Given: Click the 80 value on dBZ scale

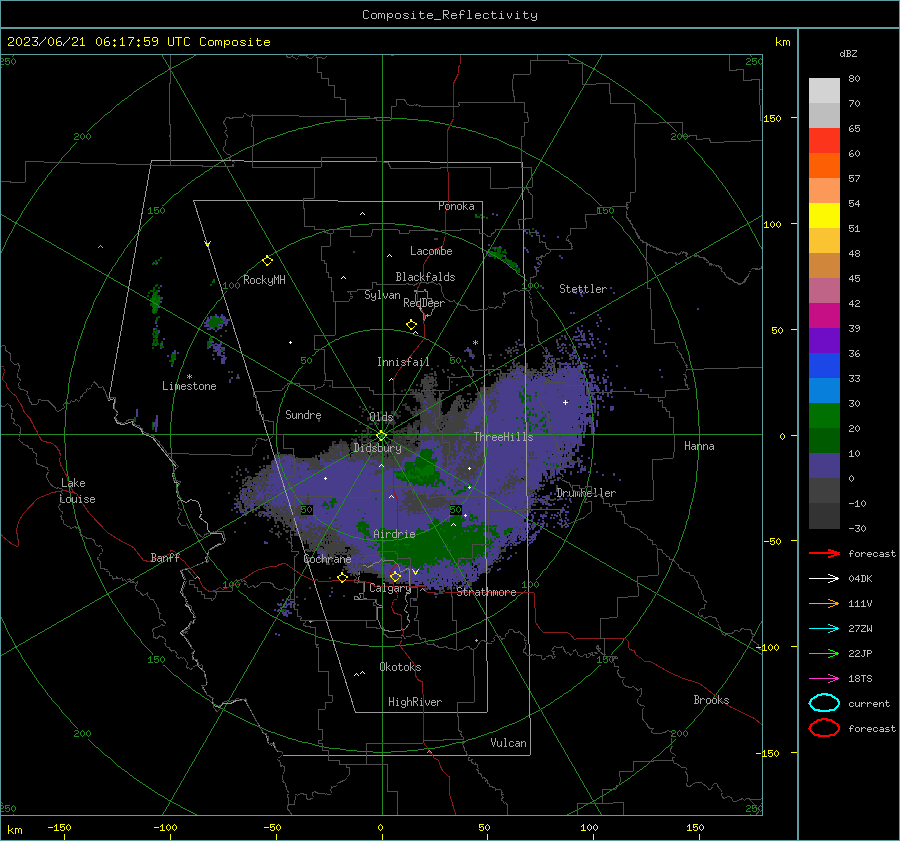Looking at the screenshot, I should [854, 79].
